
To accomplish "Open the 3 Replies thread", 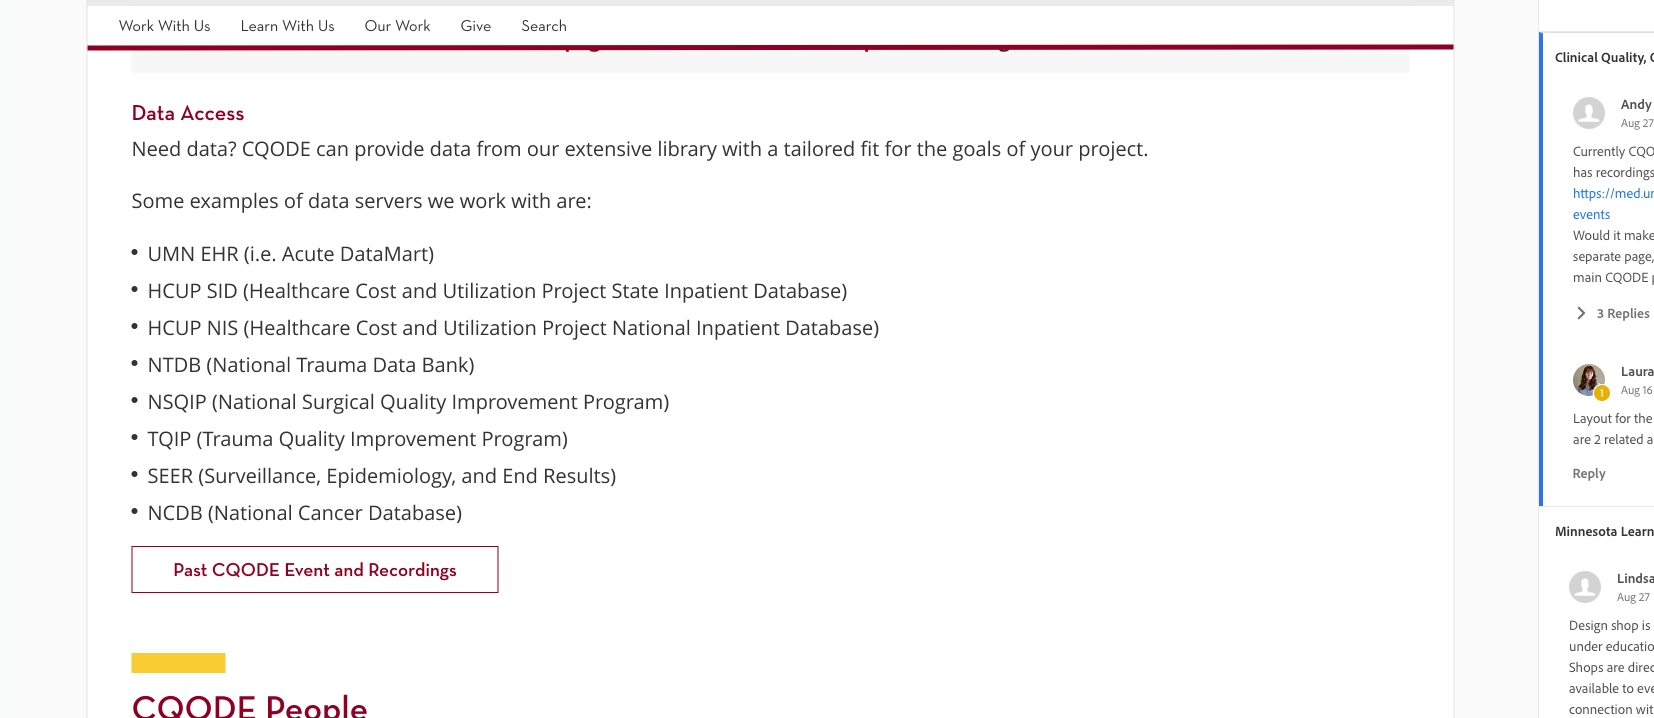I will click(1622, 314).
